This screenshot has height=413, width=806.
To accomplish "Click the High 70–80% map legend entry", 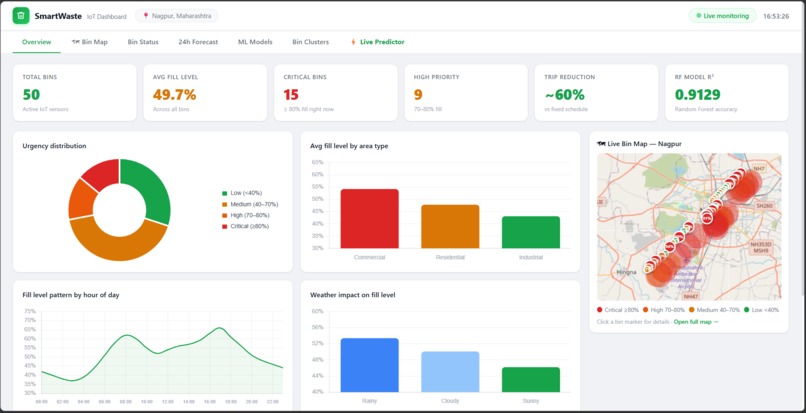I will click(x=664, y=310).
